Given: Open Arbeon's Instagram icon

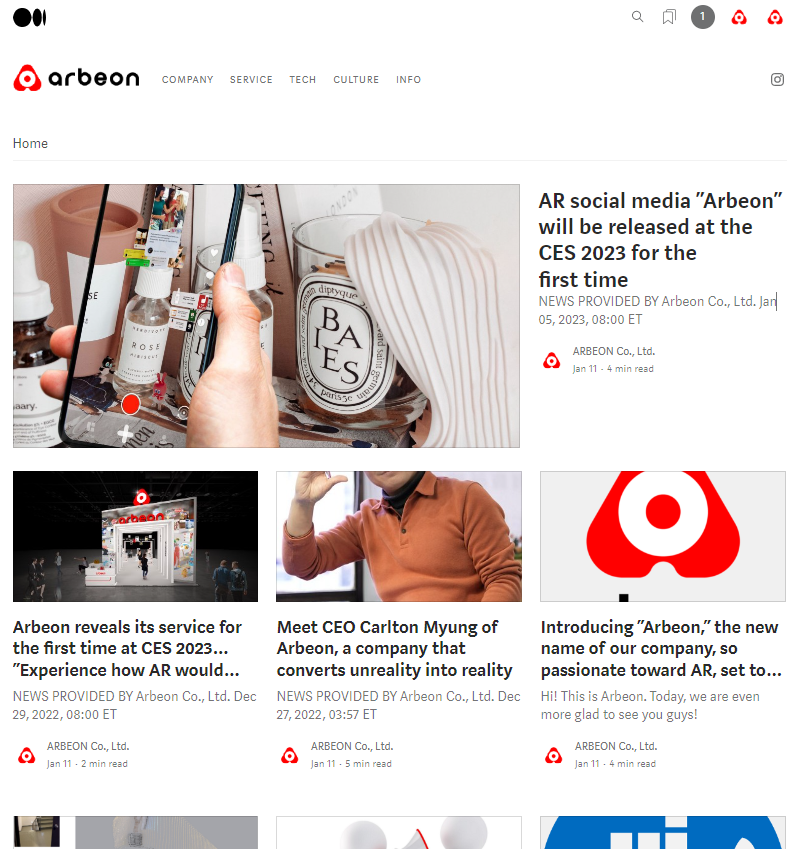Looking at the screenshot, I should coord(777,80).
